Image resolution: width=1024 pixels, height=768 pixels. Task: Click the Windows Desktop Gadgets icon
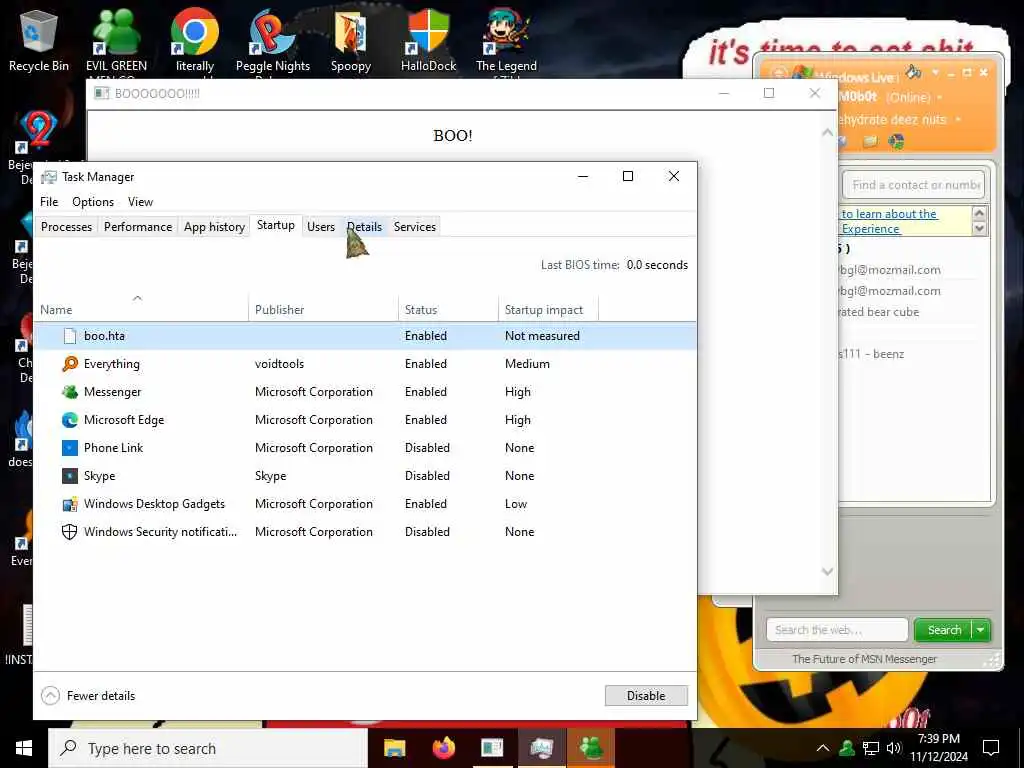(70, 504)
